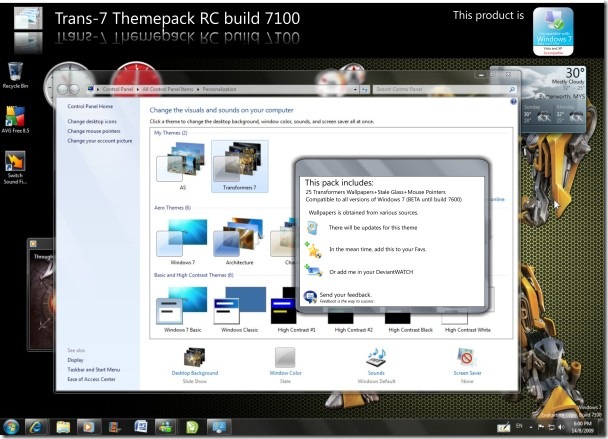The image size is (608, 439).
Task: Click All Control Panel Items breadcrumb
Action: pyautogui.click(x=168, y=89)
